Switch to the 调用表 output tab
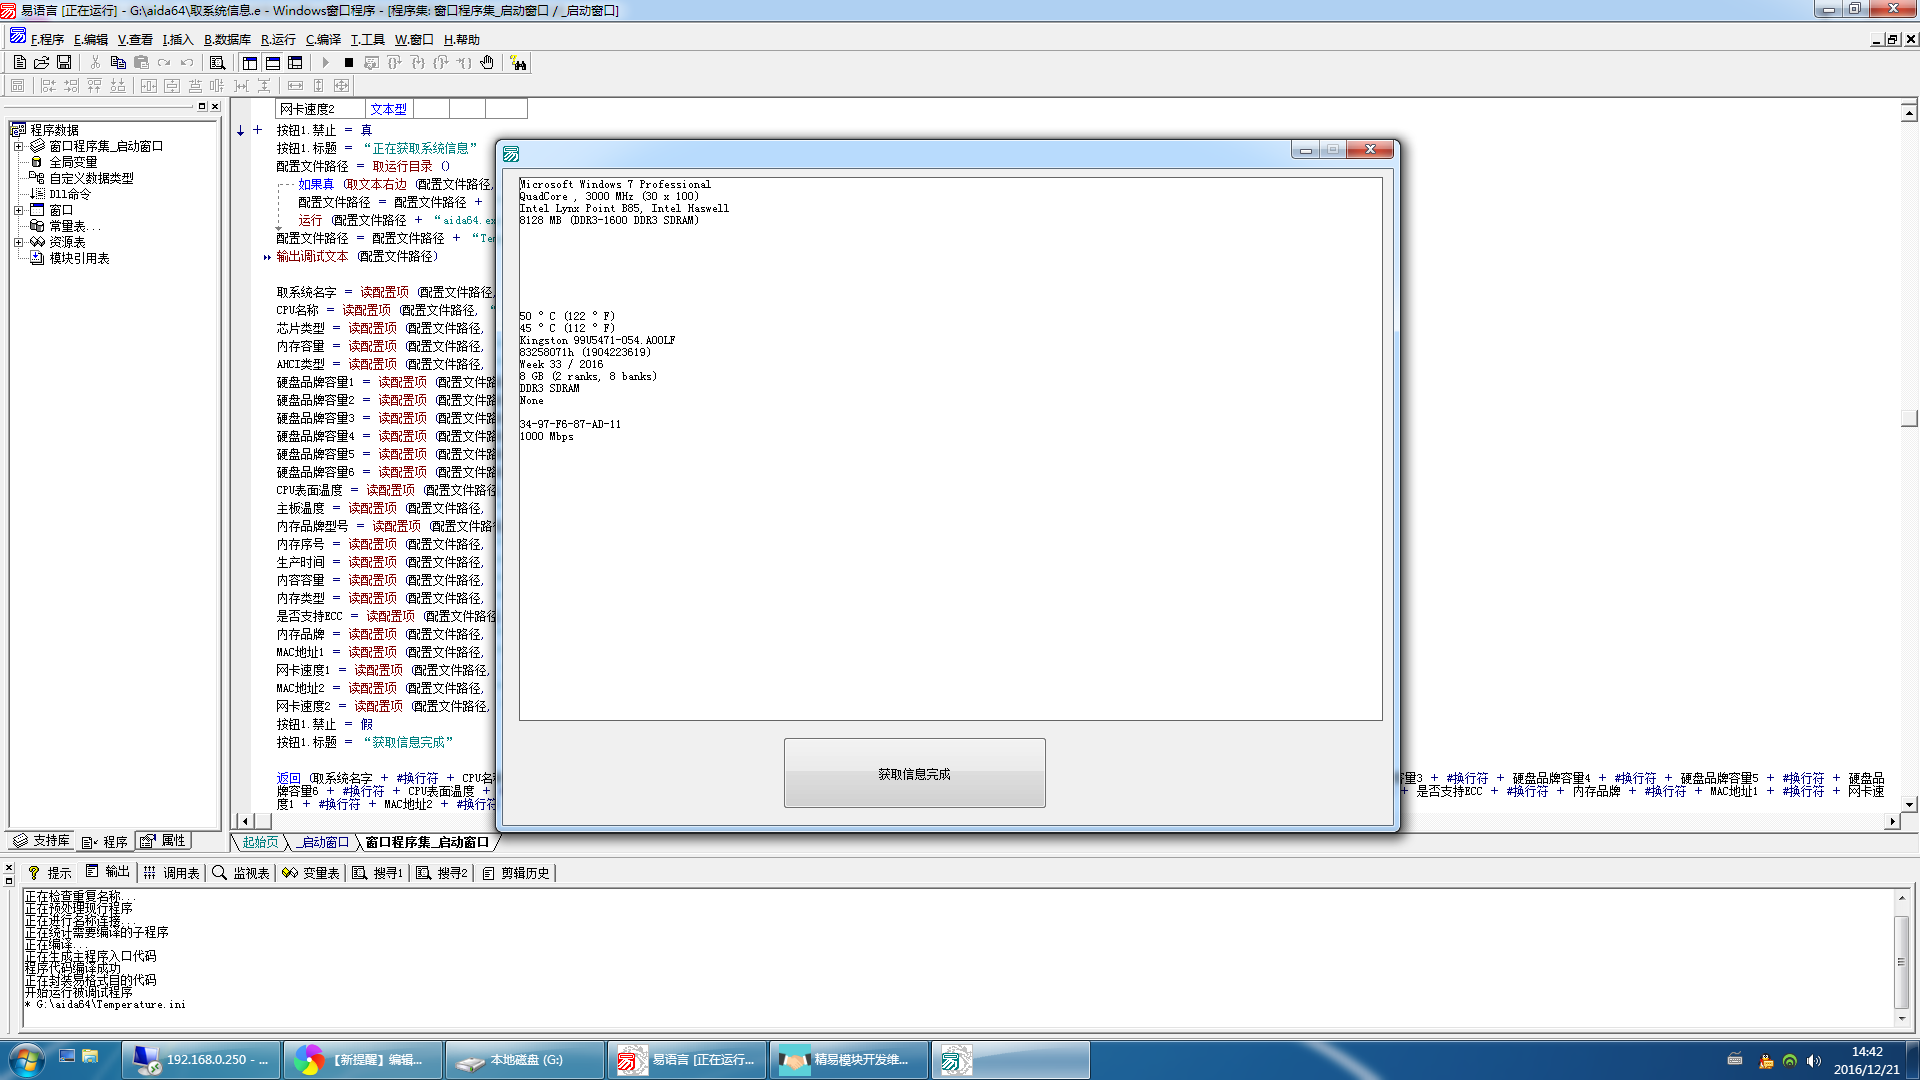 tap(171, 873)
